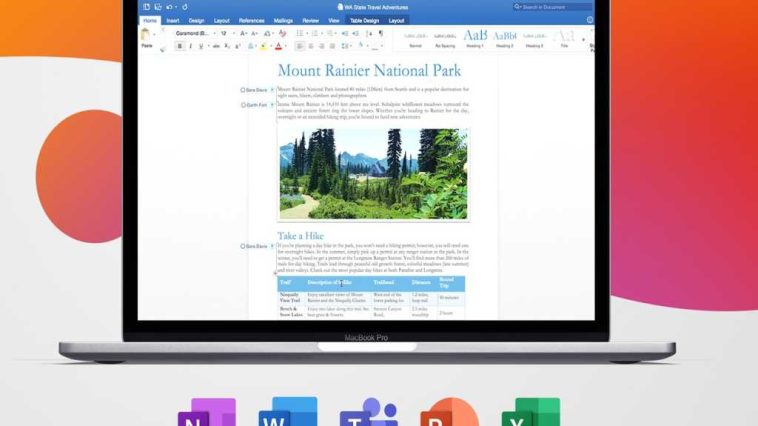The width and height of the screenshot is (758, 426).
Task: Apply the Heading 3 style
Action: (534, 39)
